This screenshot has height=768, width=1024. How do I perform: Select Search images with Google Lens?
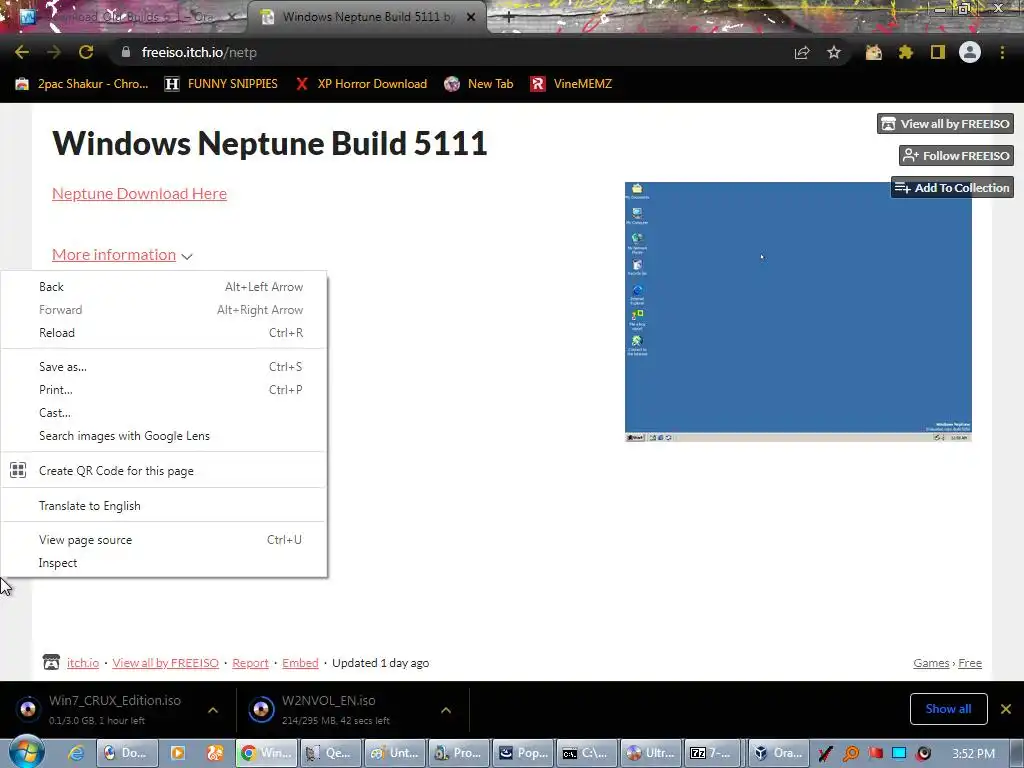tap(163, 436)
